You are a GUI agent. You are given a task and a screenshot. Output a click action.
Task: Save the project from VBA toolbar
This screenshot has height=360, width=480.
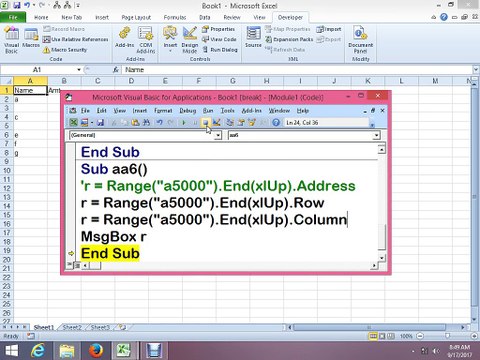coord(100,123)
